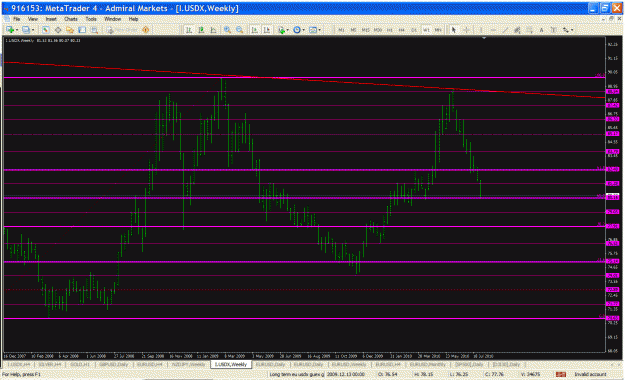Open the Tools menu
625x380 pixels.
[x=91, y=19]
